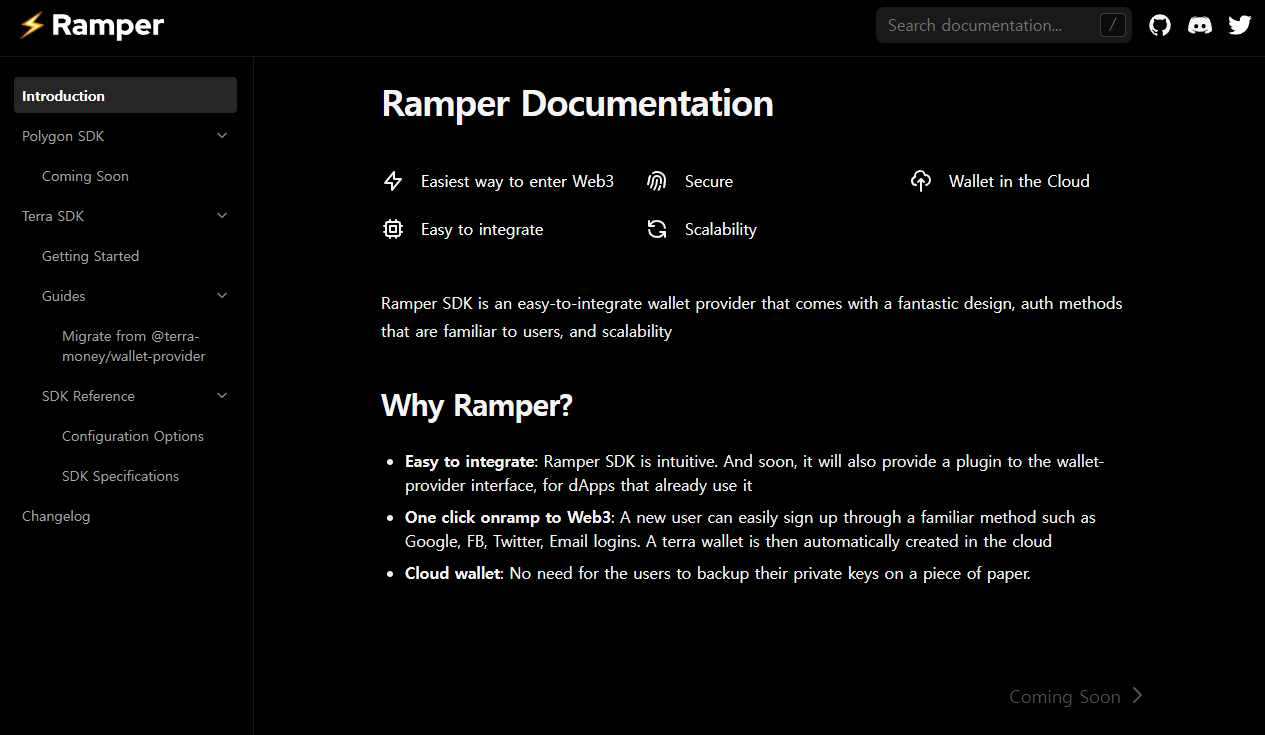Click the lightning icon beside Easiest way
1265x735 pixels.
pos(393,181)
